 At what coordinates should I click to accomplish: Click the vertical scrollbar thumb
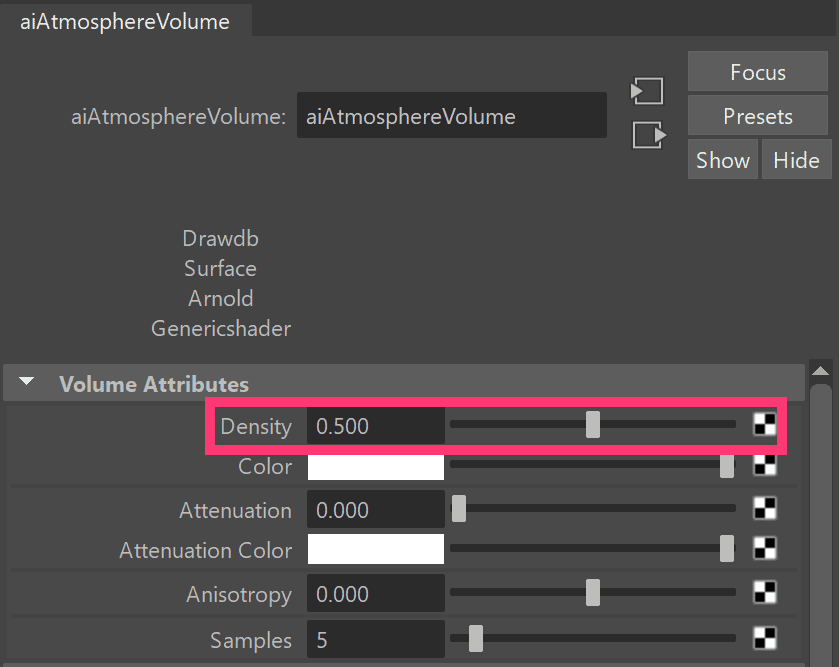pos(821,524)
